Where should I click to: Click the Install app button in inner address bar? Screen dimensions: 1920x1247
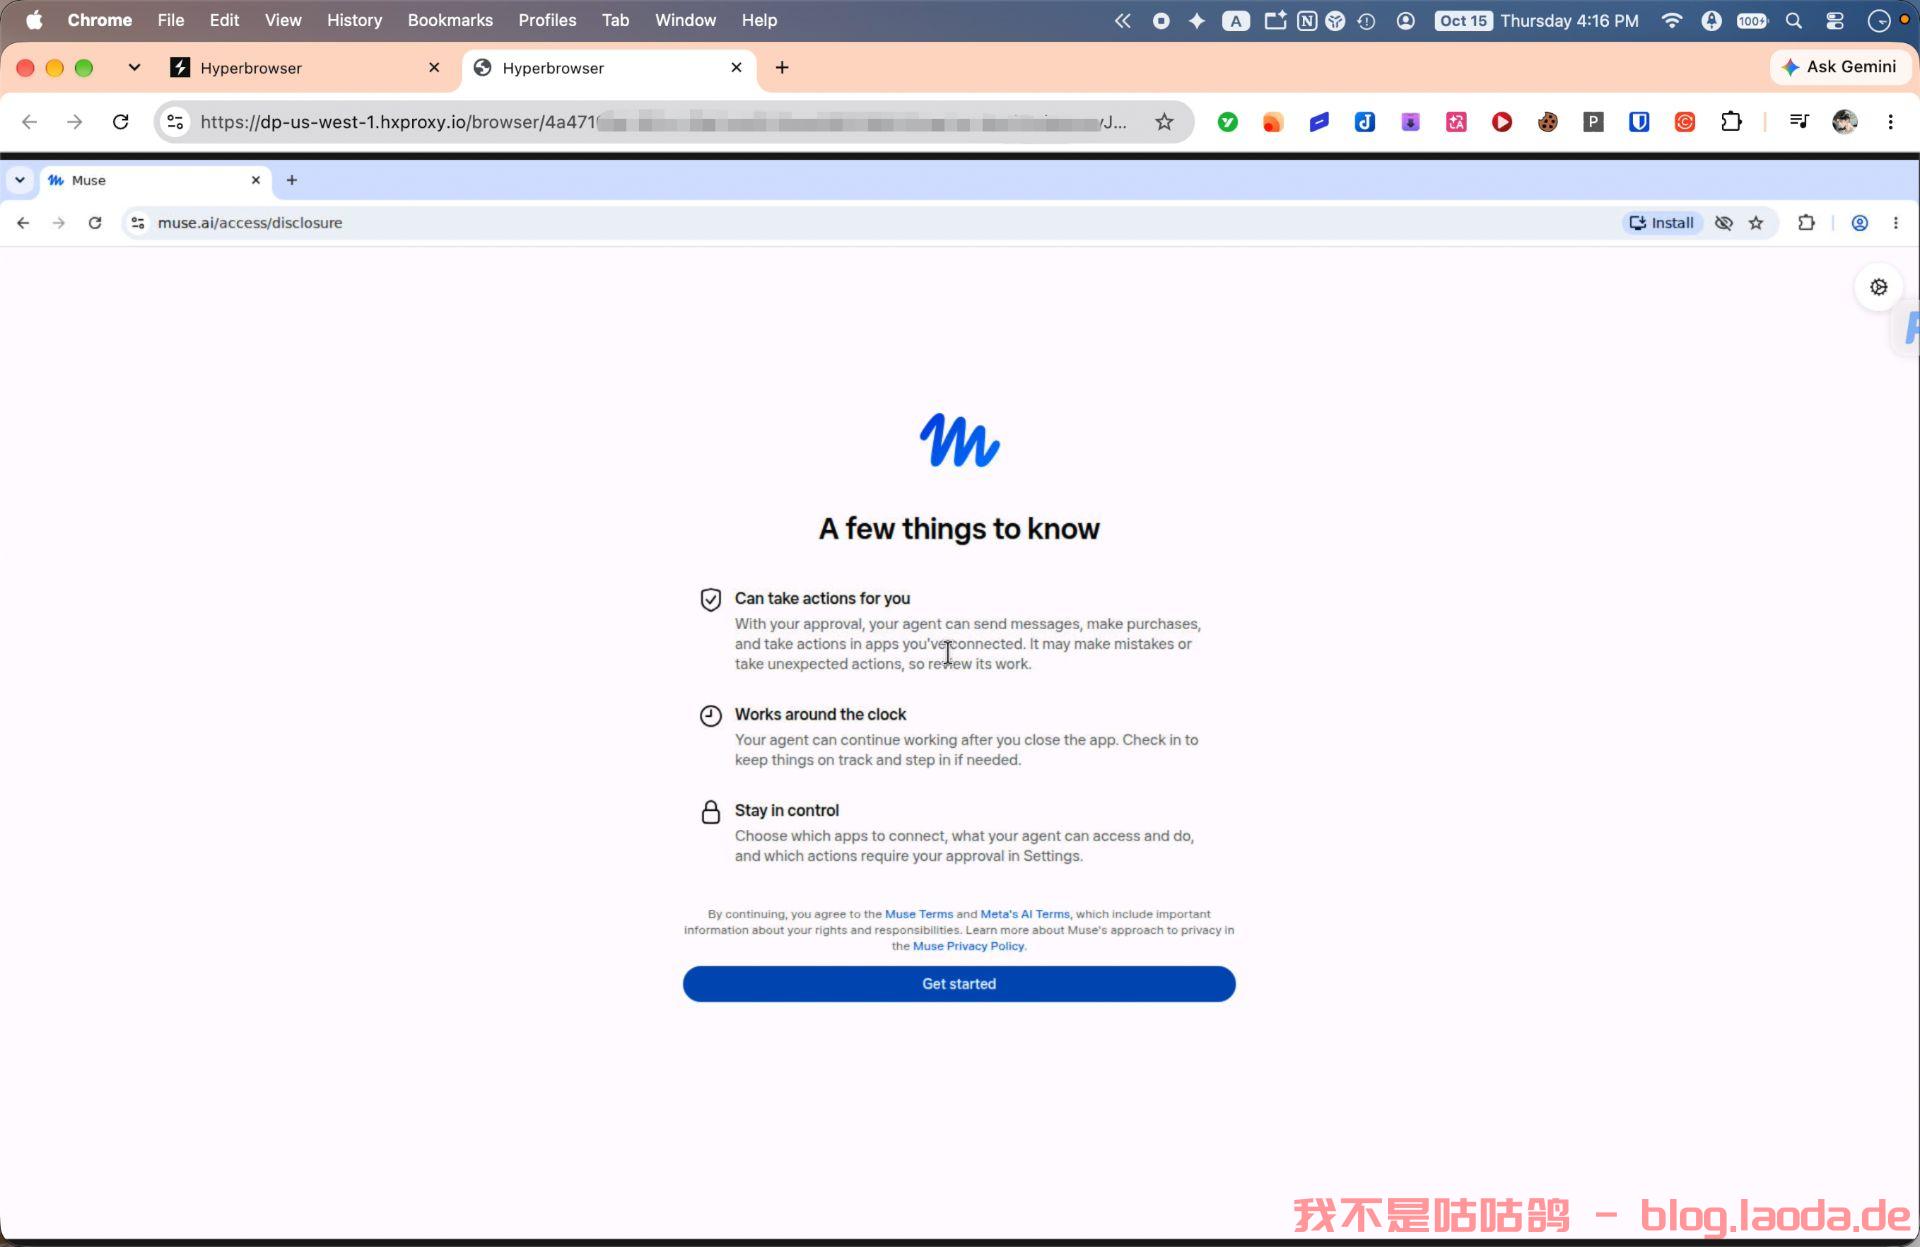(x=1662, y=223)
